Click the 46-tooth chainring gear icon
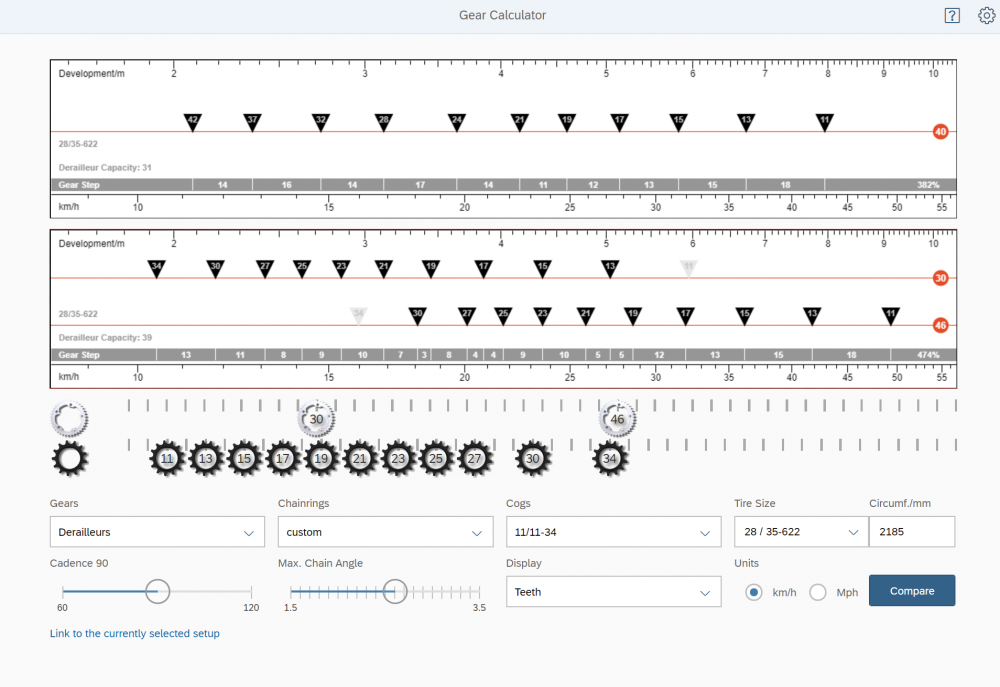The width and height of the screenshot is (1000, 687). (x=617, y=420)
